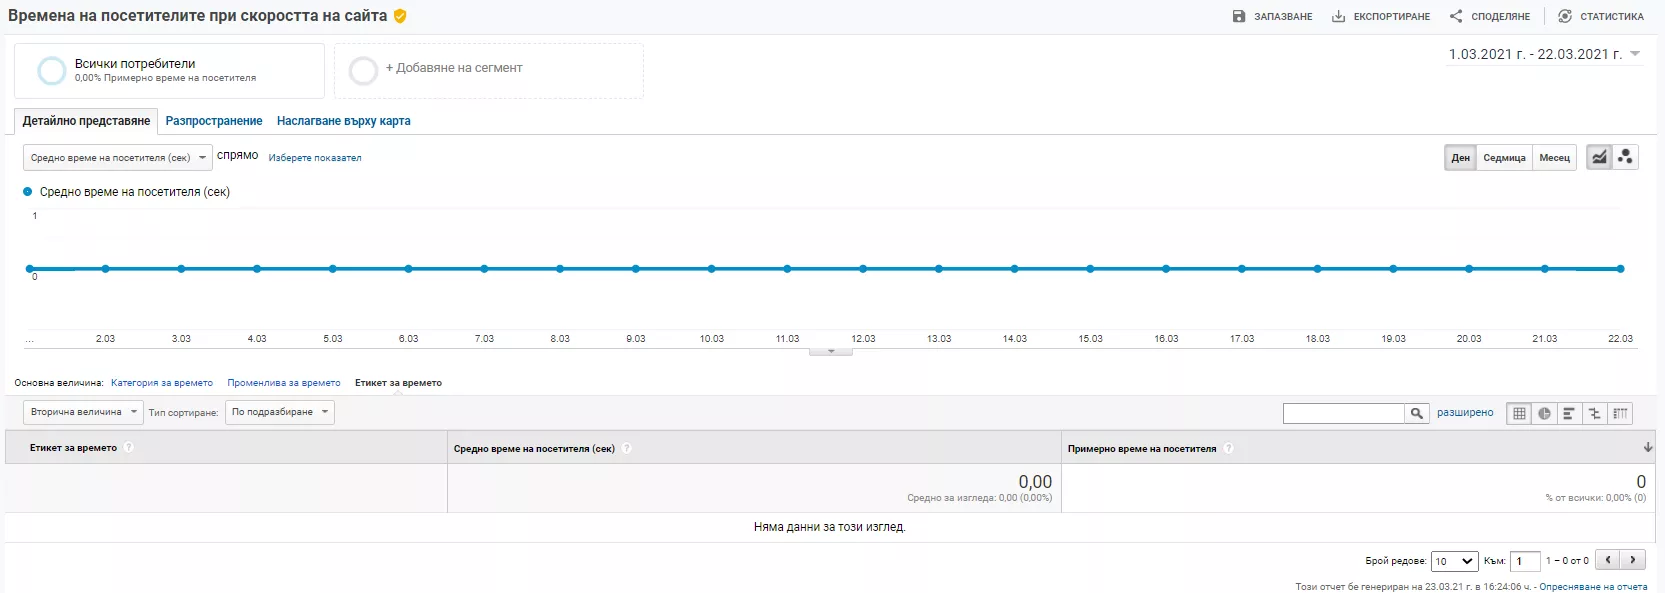Click Опресняване на отчета link

[1593, 587]
